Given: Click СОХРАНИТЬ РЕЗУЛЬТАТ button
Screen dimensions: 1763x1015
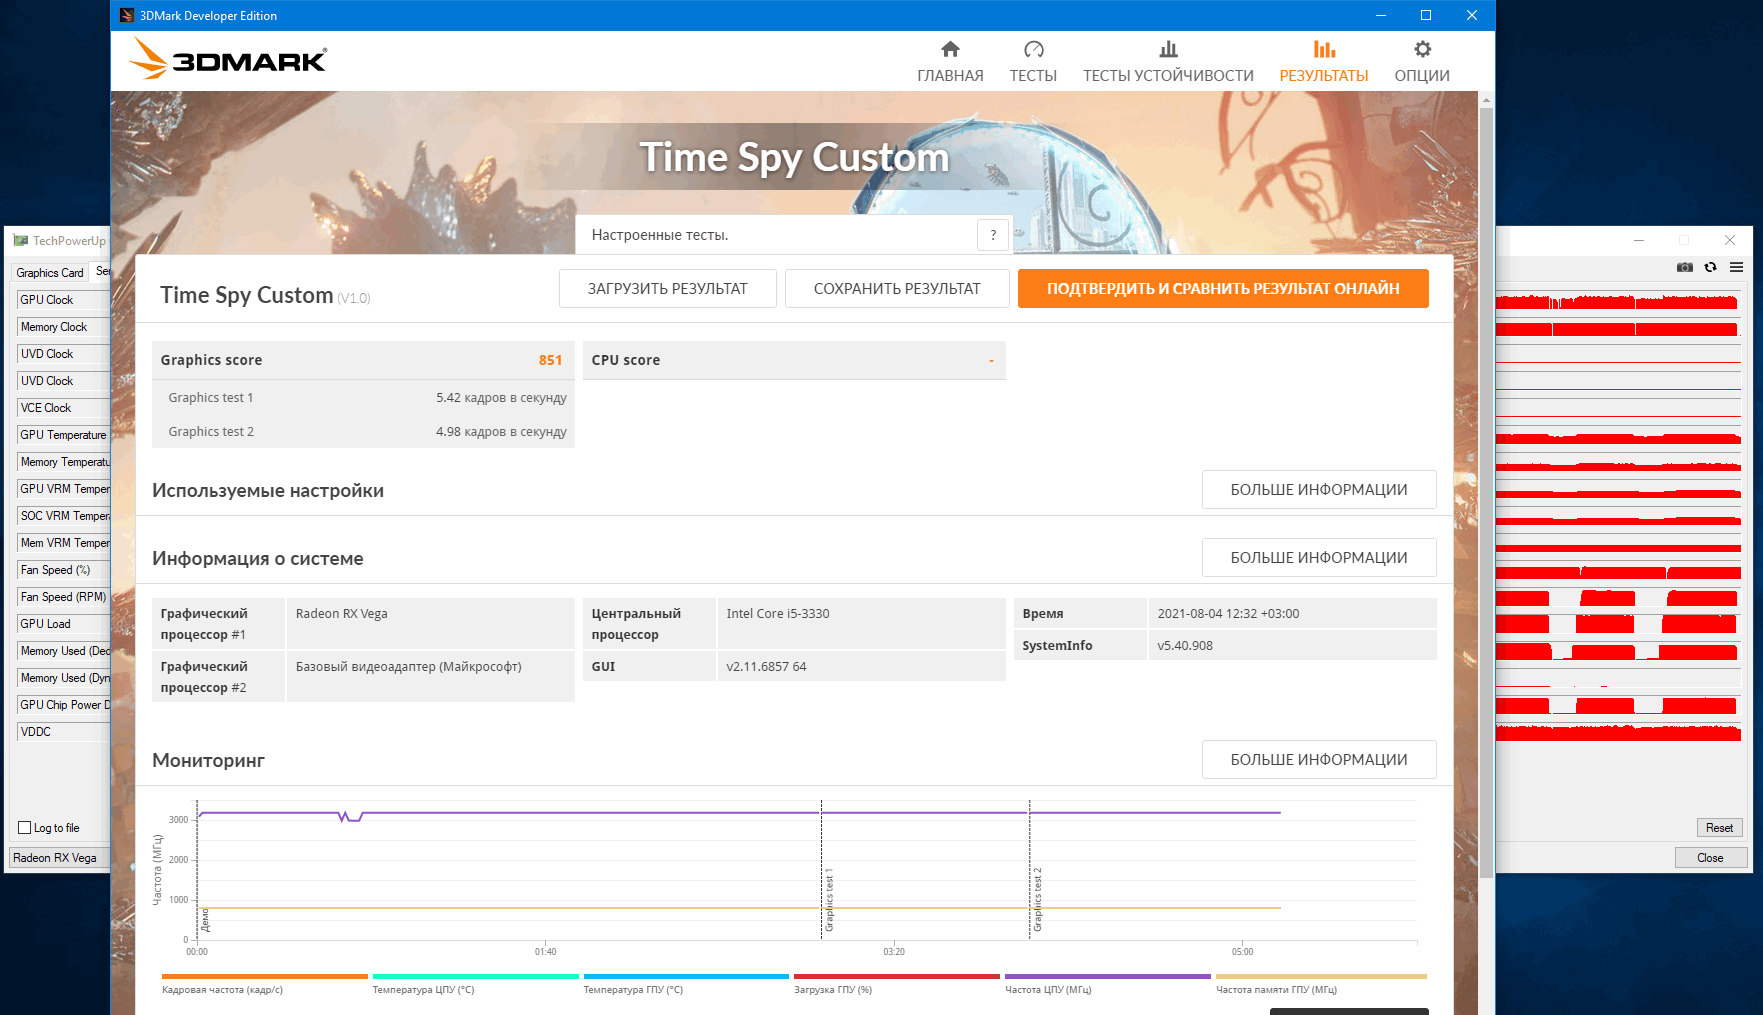Looking at the screenshot, I should tap(897, 289).
